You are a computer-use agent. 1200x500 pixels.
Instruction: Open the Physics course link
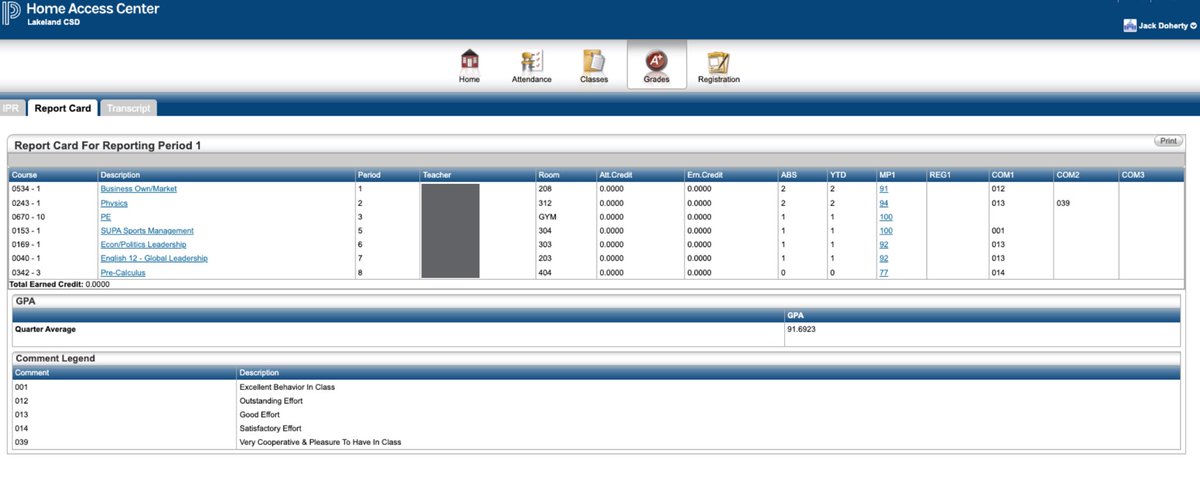[x=114, y=202]
